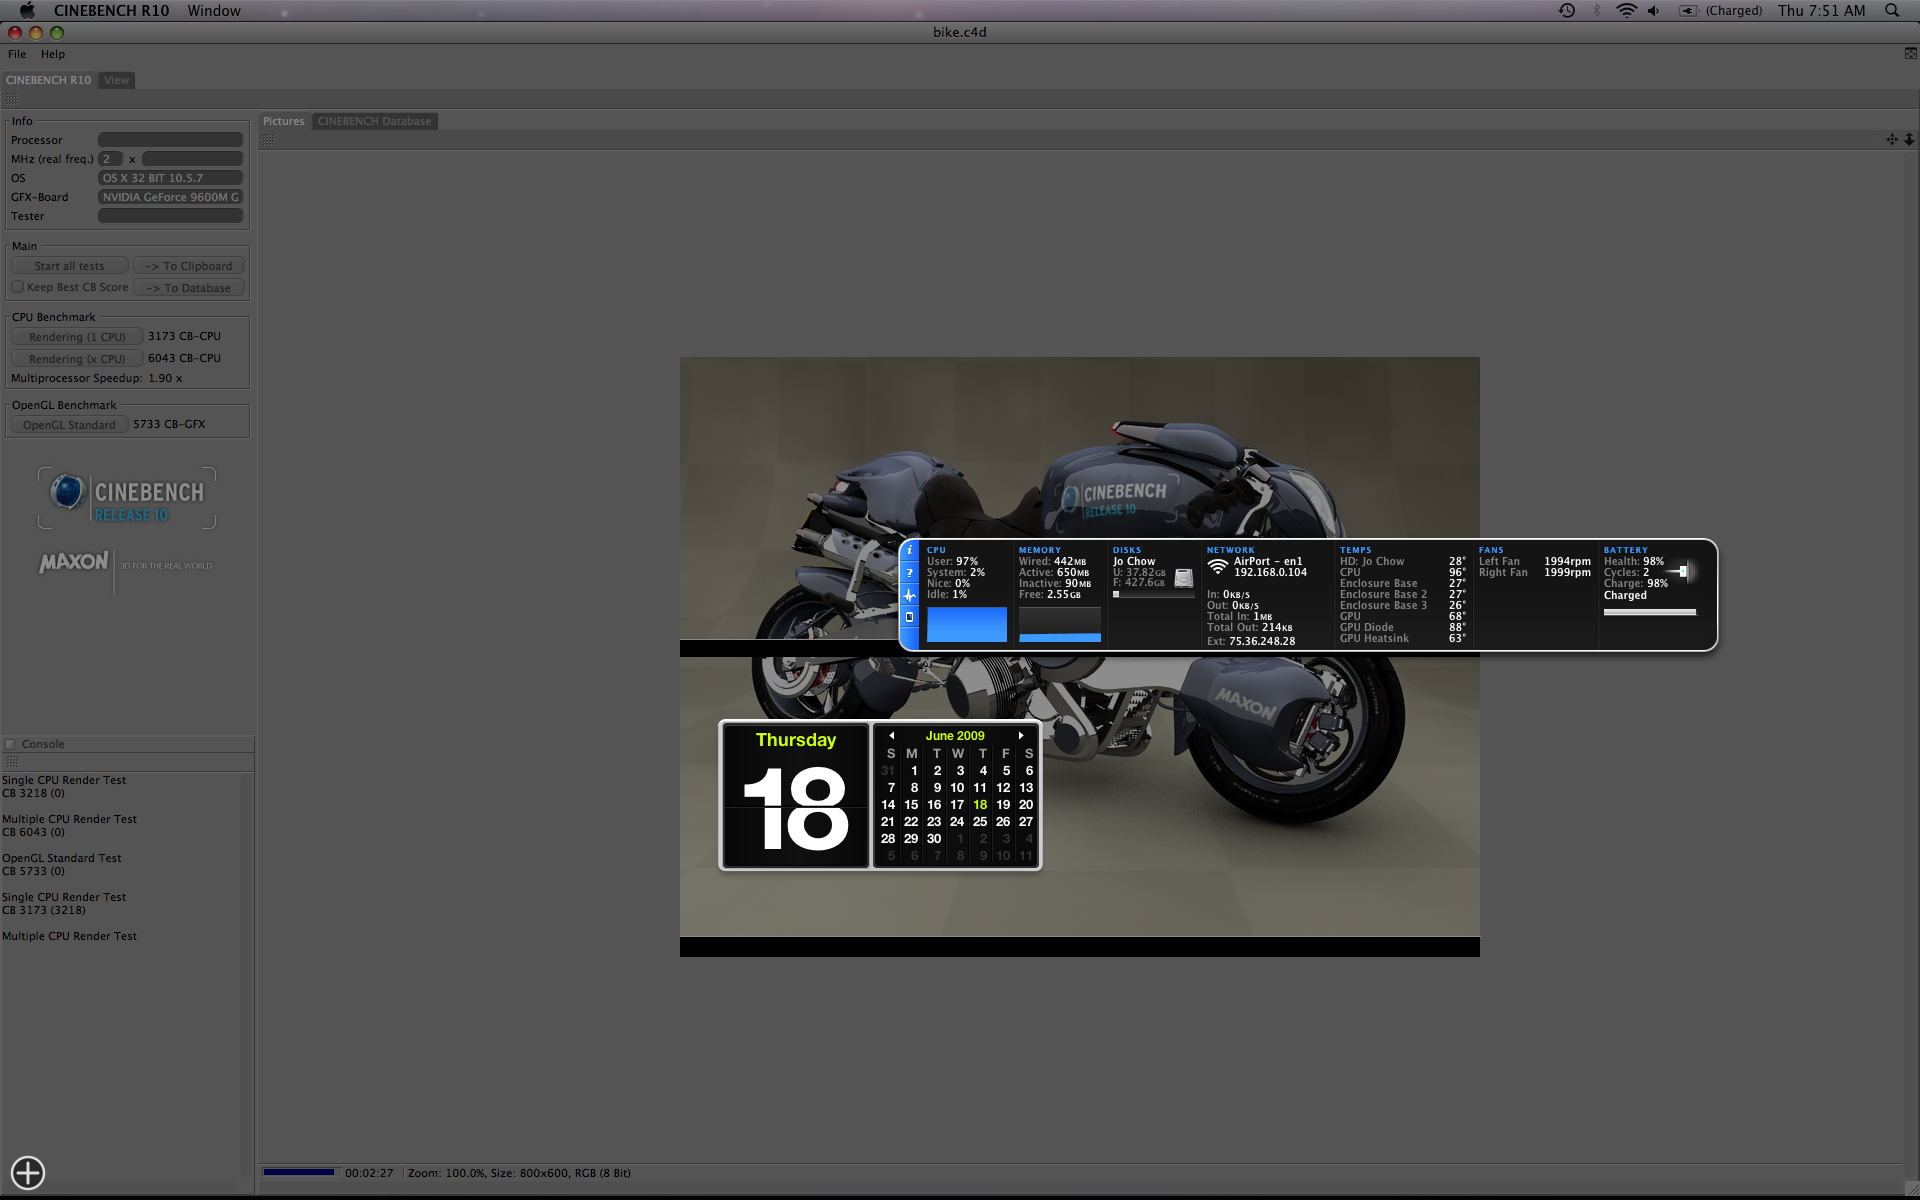This screenshot has width=1920, height=1200.
Task: Go to next month in calendar widget
Action: [x=1020, y=736]
